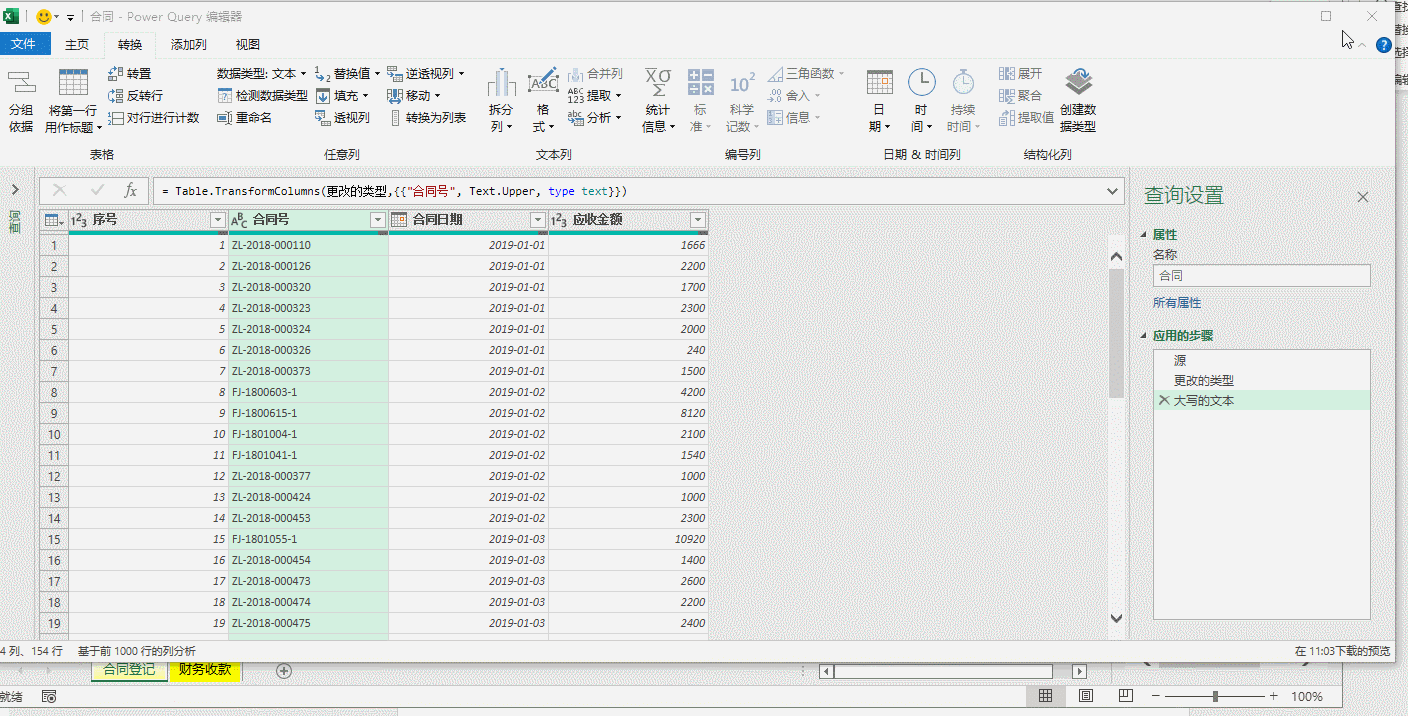The image size is (1408, 716).
Task: Switch to Page Layout view in status bar
Action: tap(1086, 696)
